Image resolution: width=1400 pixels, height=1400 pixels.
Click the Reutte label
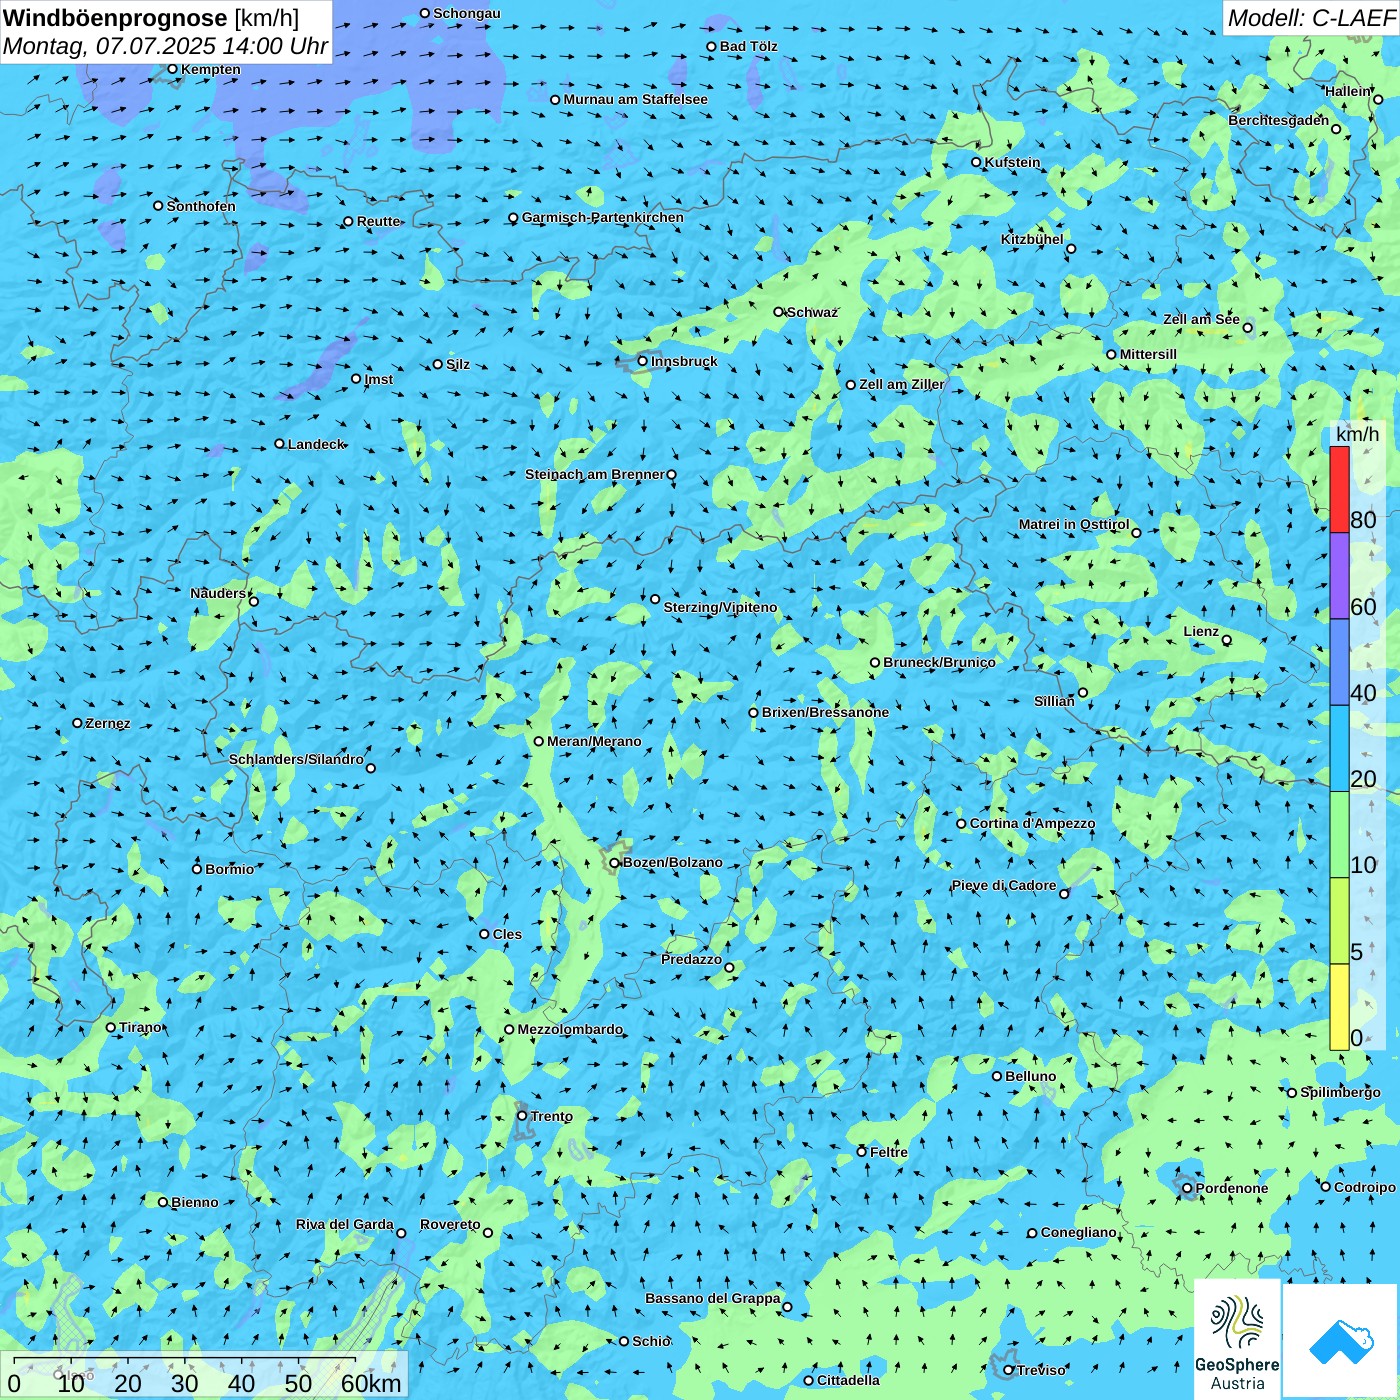379,221
